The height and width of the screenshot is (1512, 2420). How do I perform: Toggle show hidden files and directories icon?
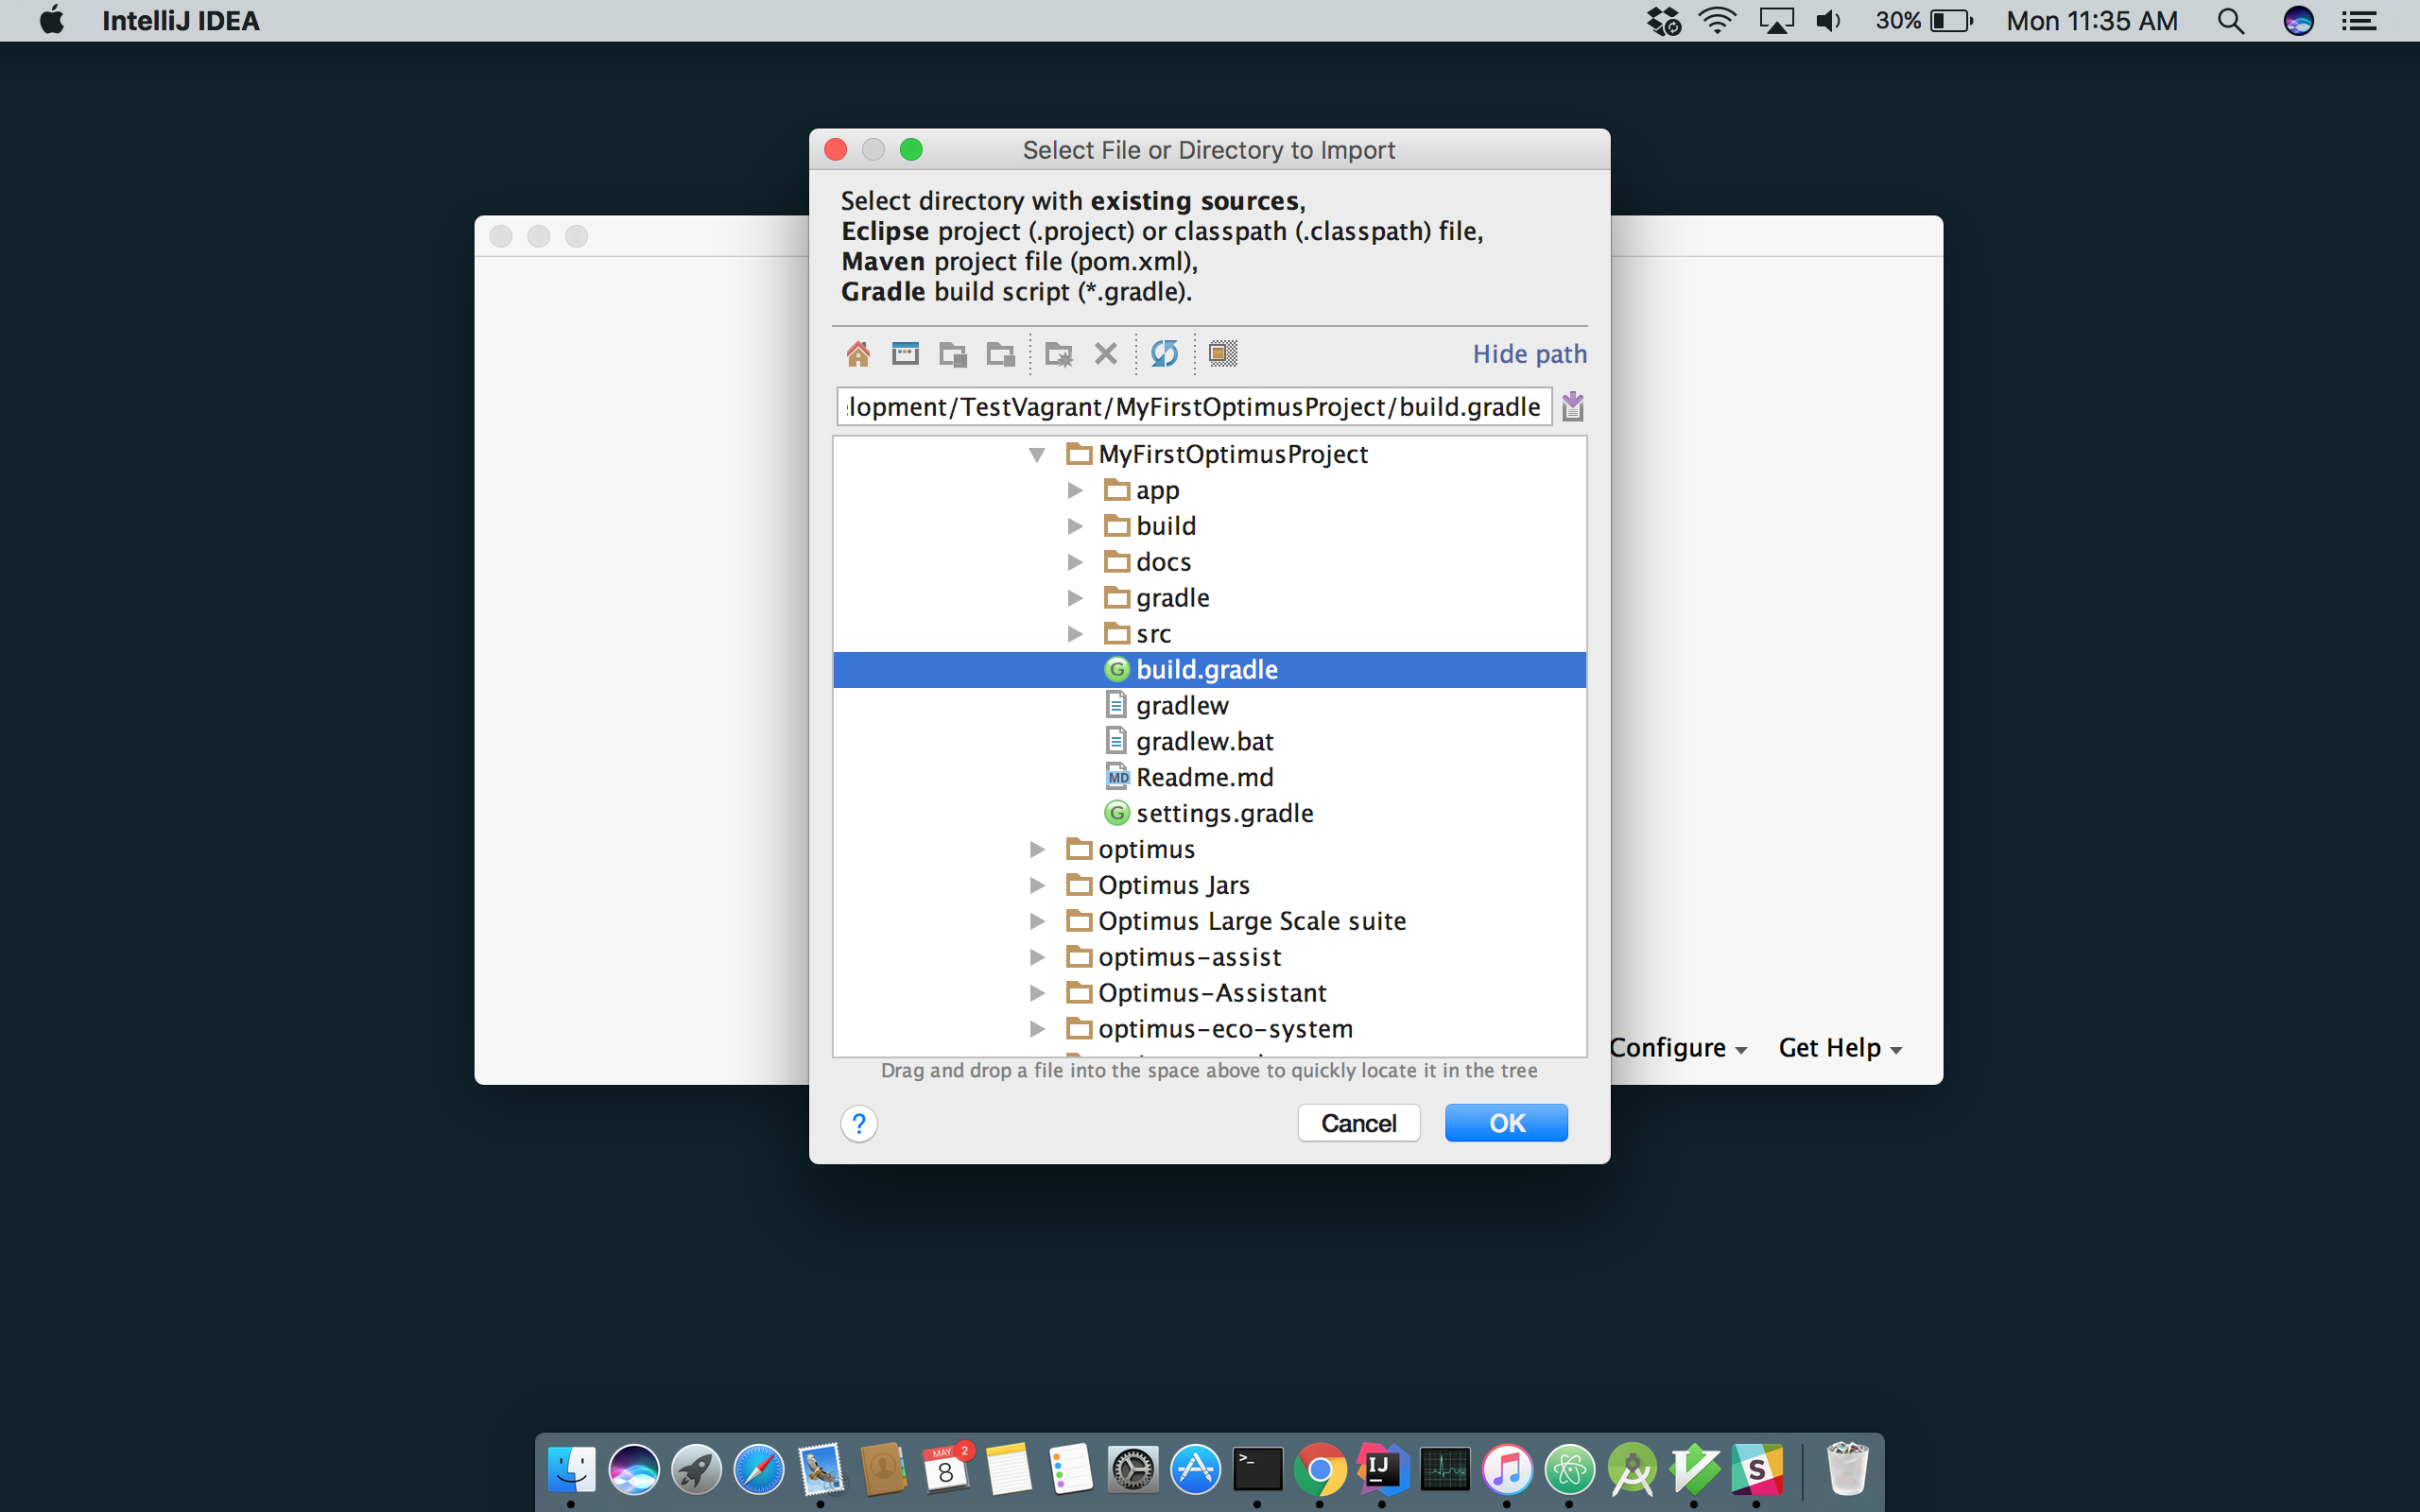click(x=1223, y=354)
